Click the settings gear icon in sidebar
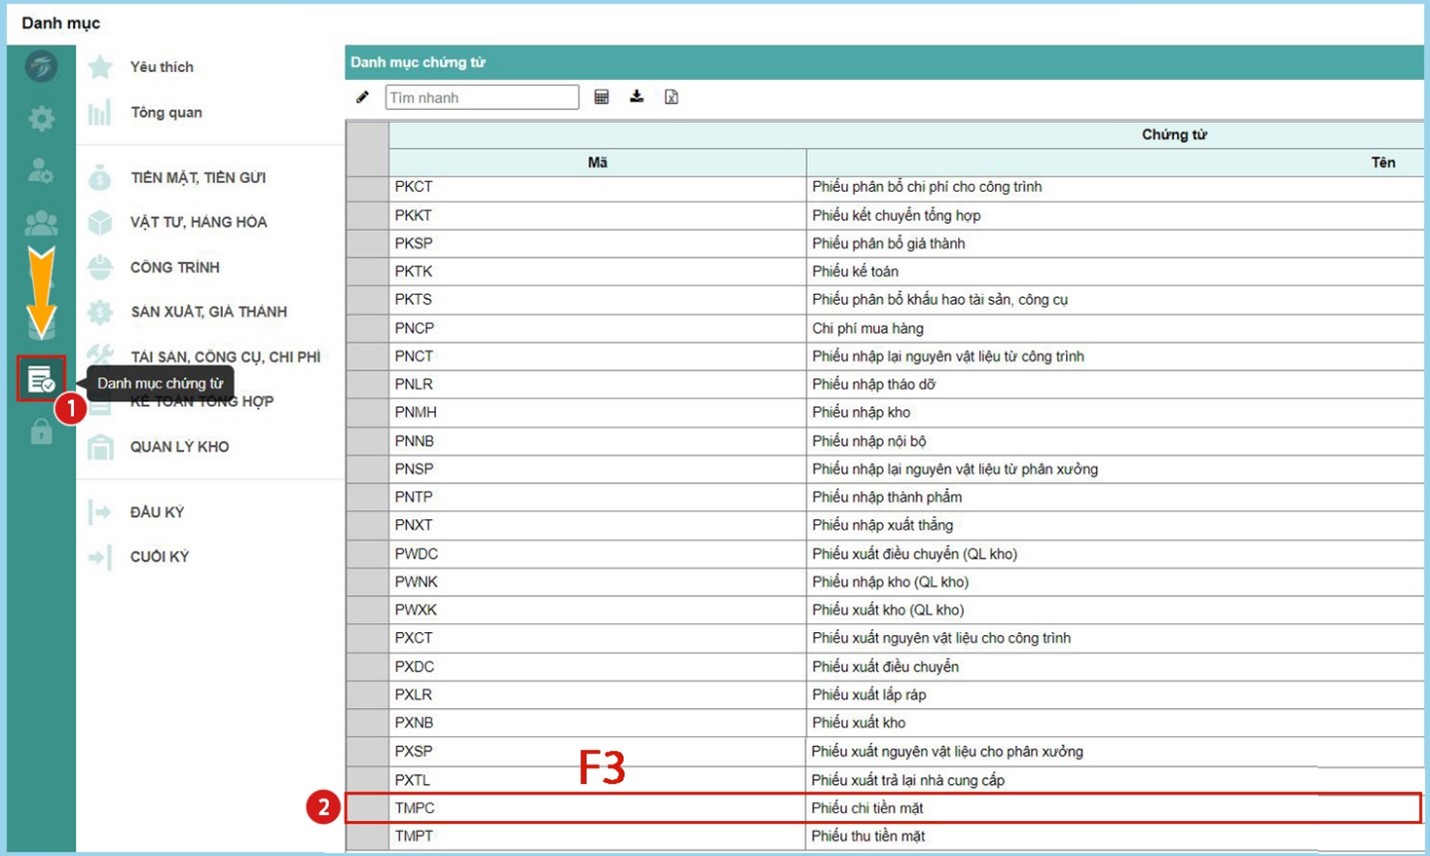 [x=41, y=119]
